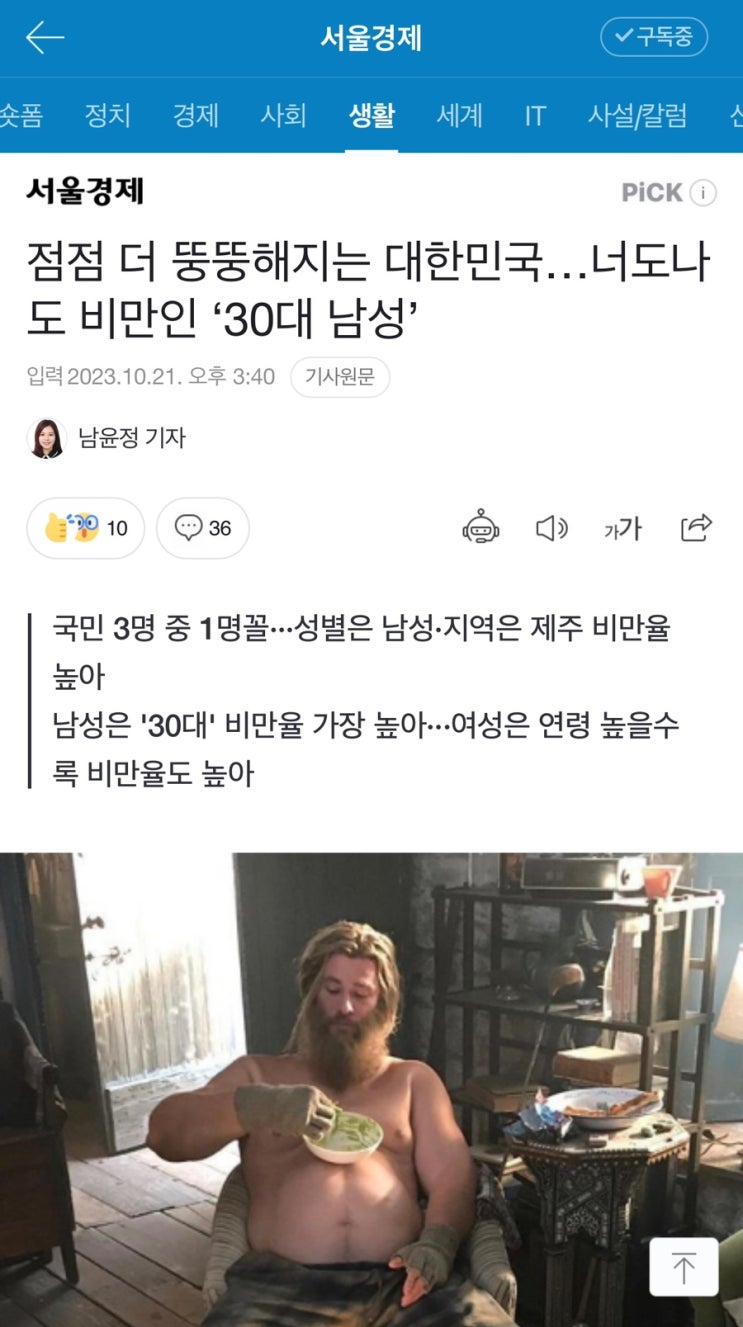This screenshot has width=743, height=1327.
Task: Open the 사설/칼럼 tab
Action: (x=637, y=116)
